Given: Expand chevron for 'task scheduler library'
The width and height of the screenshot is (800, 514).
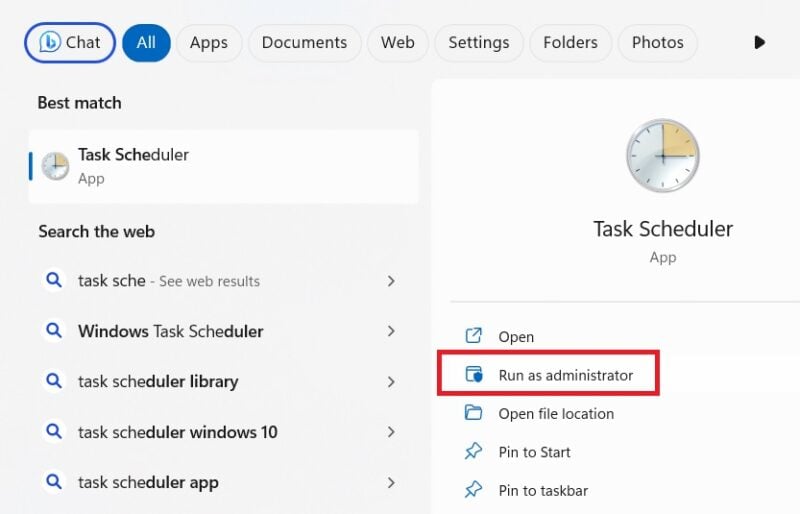Looking at the screenshot, I should pyautogui.click(x=391, y=382).
